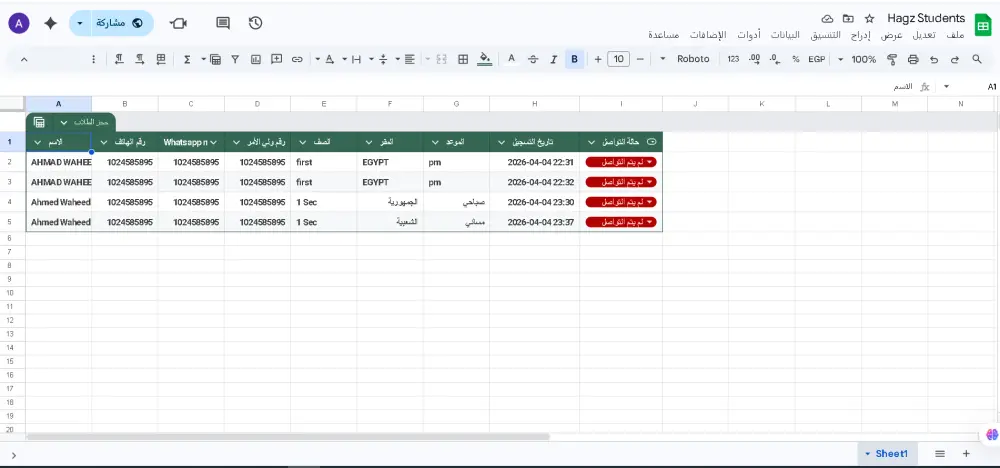Increase font size with plus button

[598, 59]
